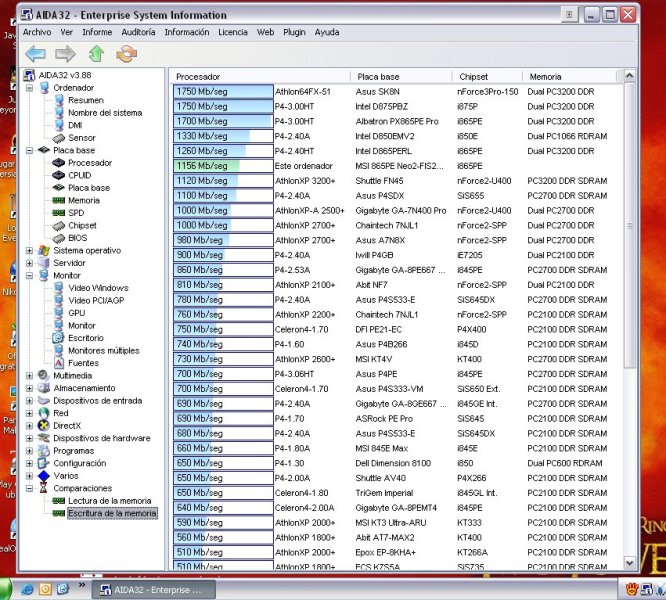Expand the Sistema operativo node

29,251
